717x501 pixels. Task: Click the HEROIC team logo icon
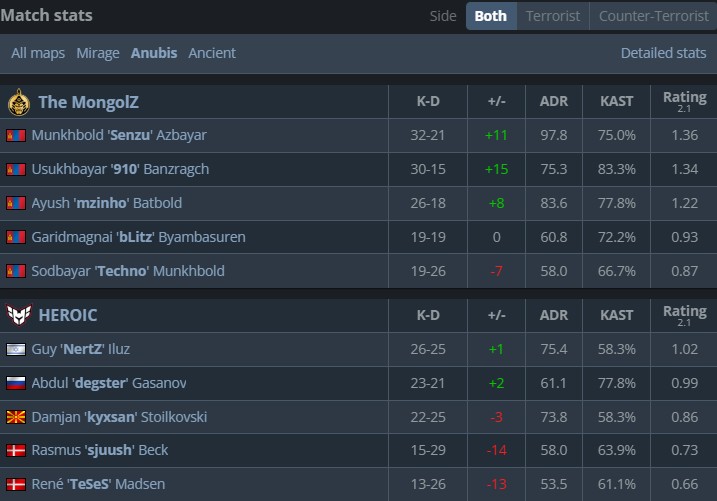tap(18, 315)
